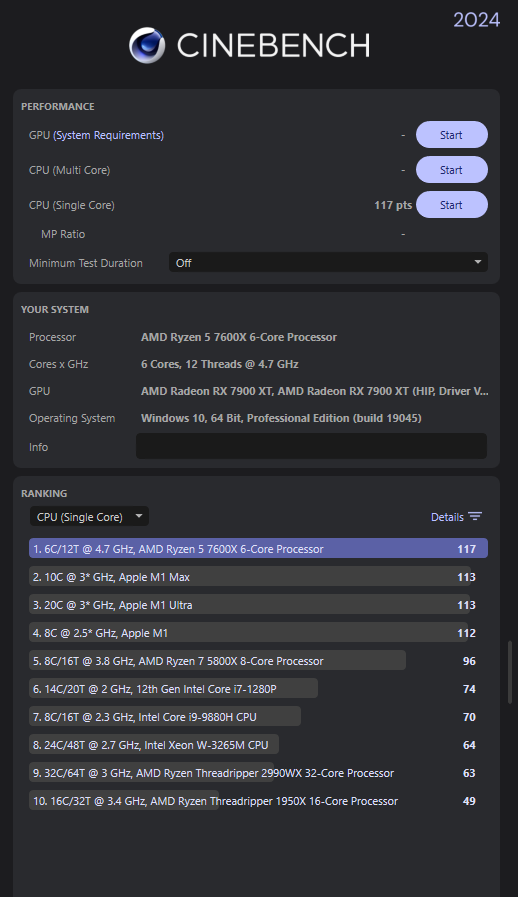
Task: Click the Cinebench logo sphere icon
Action: [147, 45]
